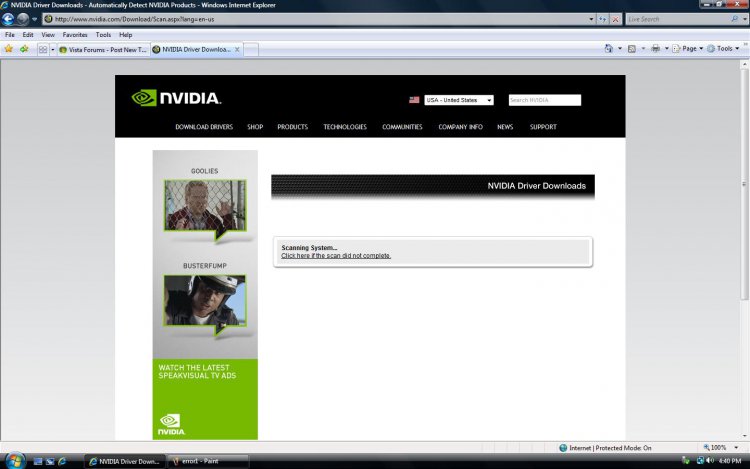The height and width of the screenshot is (469, 750).
Task: Open the Shop nav link
Action: [255, 127]
